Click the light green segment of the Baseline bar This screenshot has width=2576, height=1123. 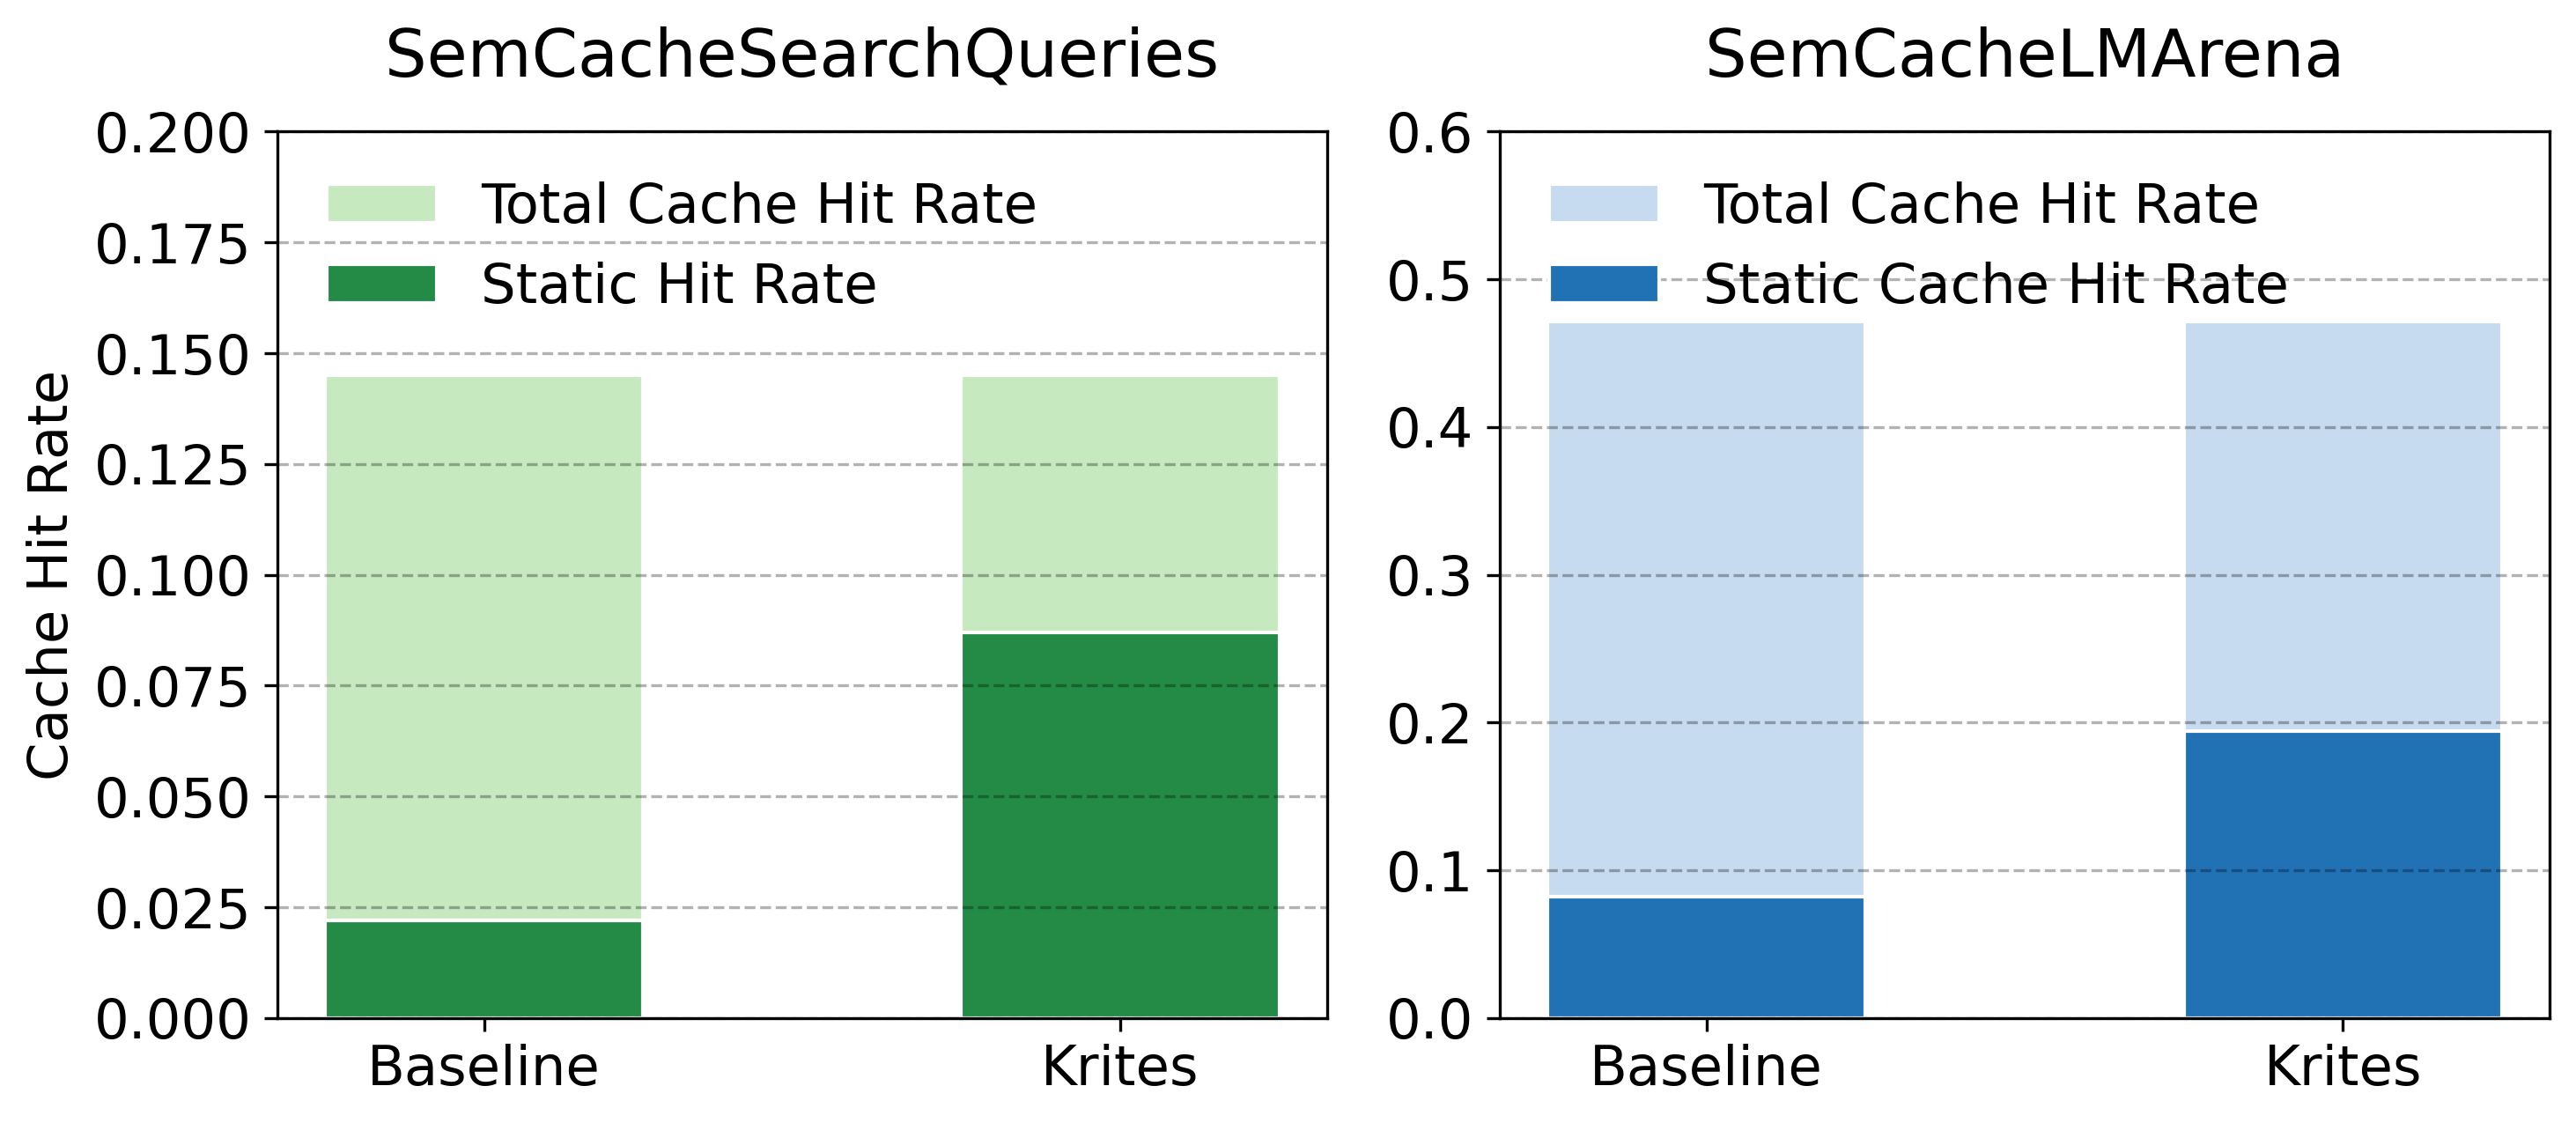tap(484, 647)
